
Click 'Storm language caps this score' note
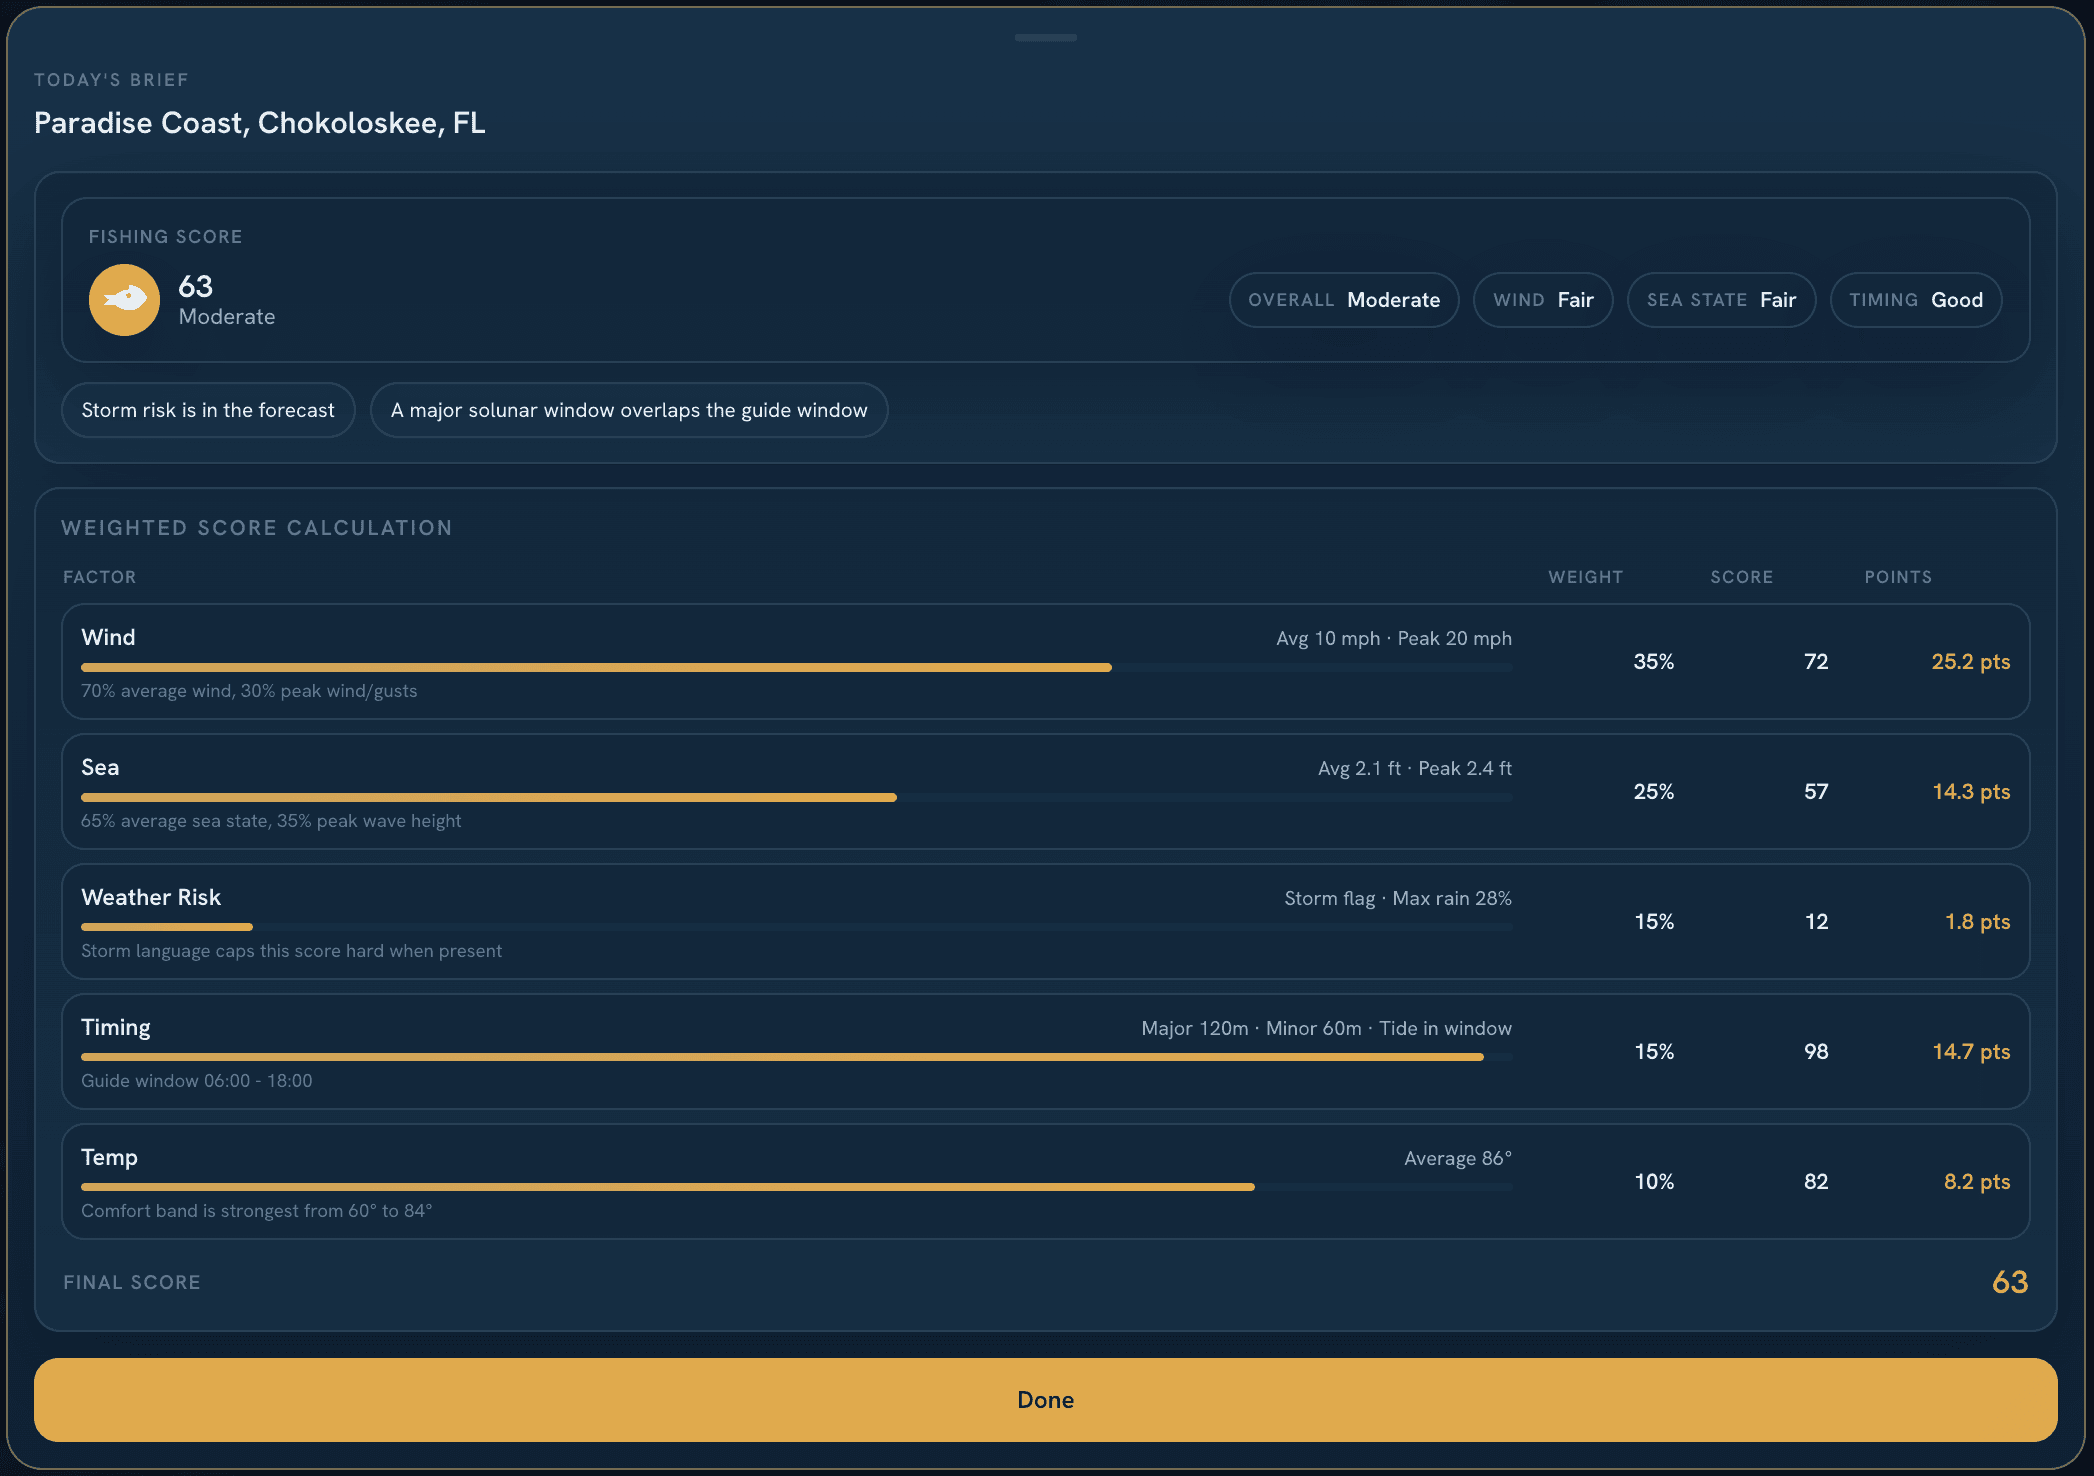[x=292, y=950]
